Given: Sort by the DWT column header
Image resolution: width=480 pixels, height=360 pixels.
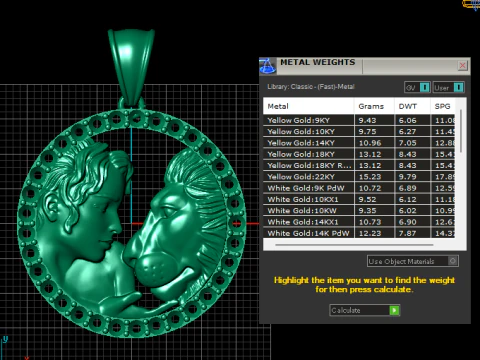Looking at the screenshot, I should pyautogui.click(x=412, y=106).
